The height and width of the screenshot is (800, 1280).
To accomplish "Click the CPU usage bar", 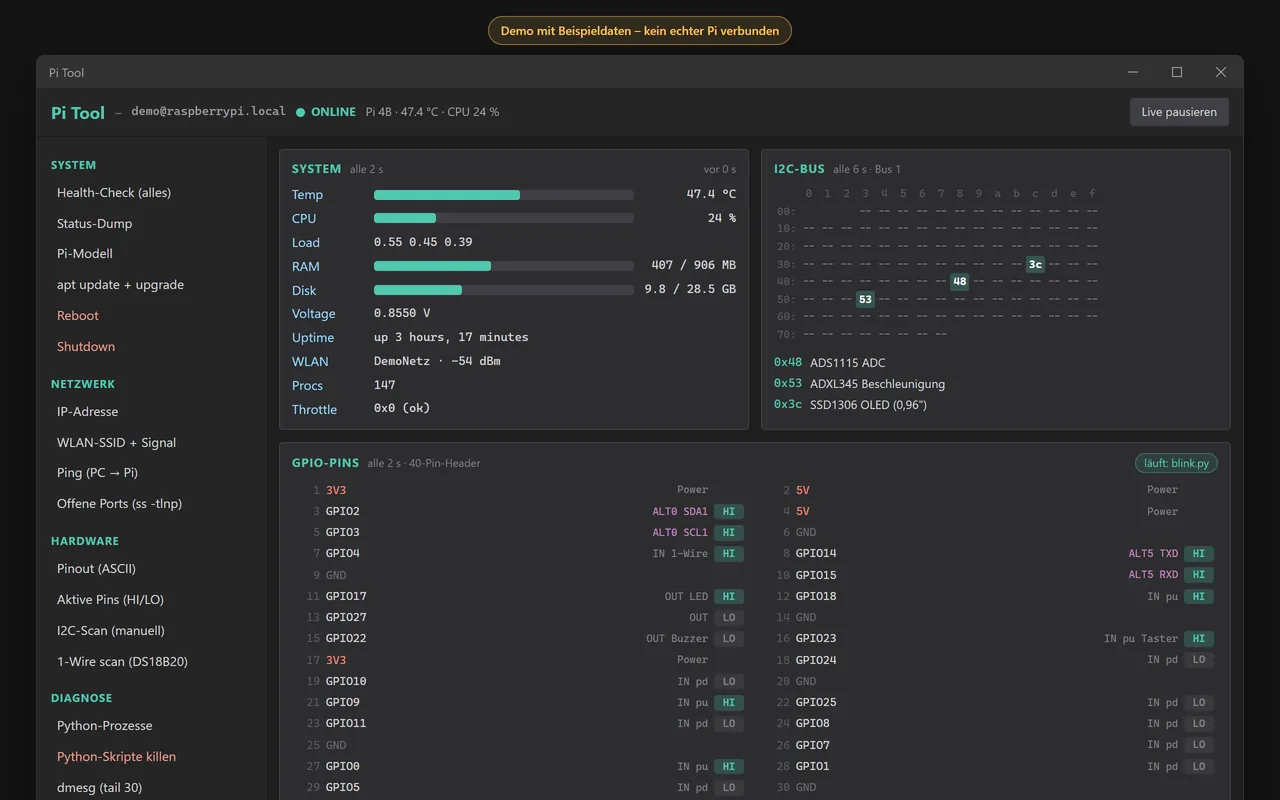I will tap(504, 218).
